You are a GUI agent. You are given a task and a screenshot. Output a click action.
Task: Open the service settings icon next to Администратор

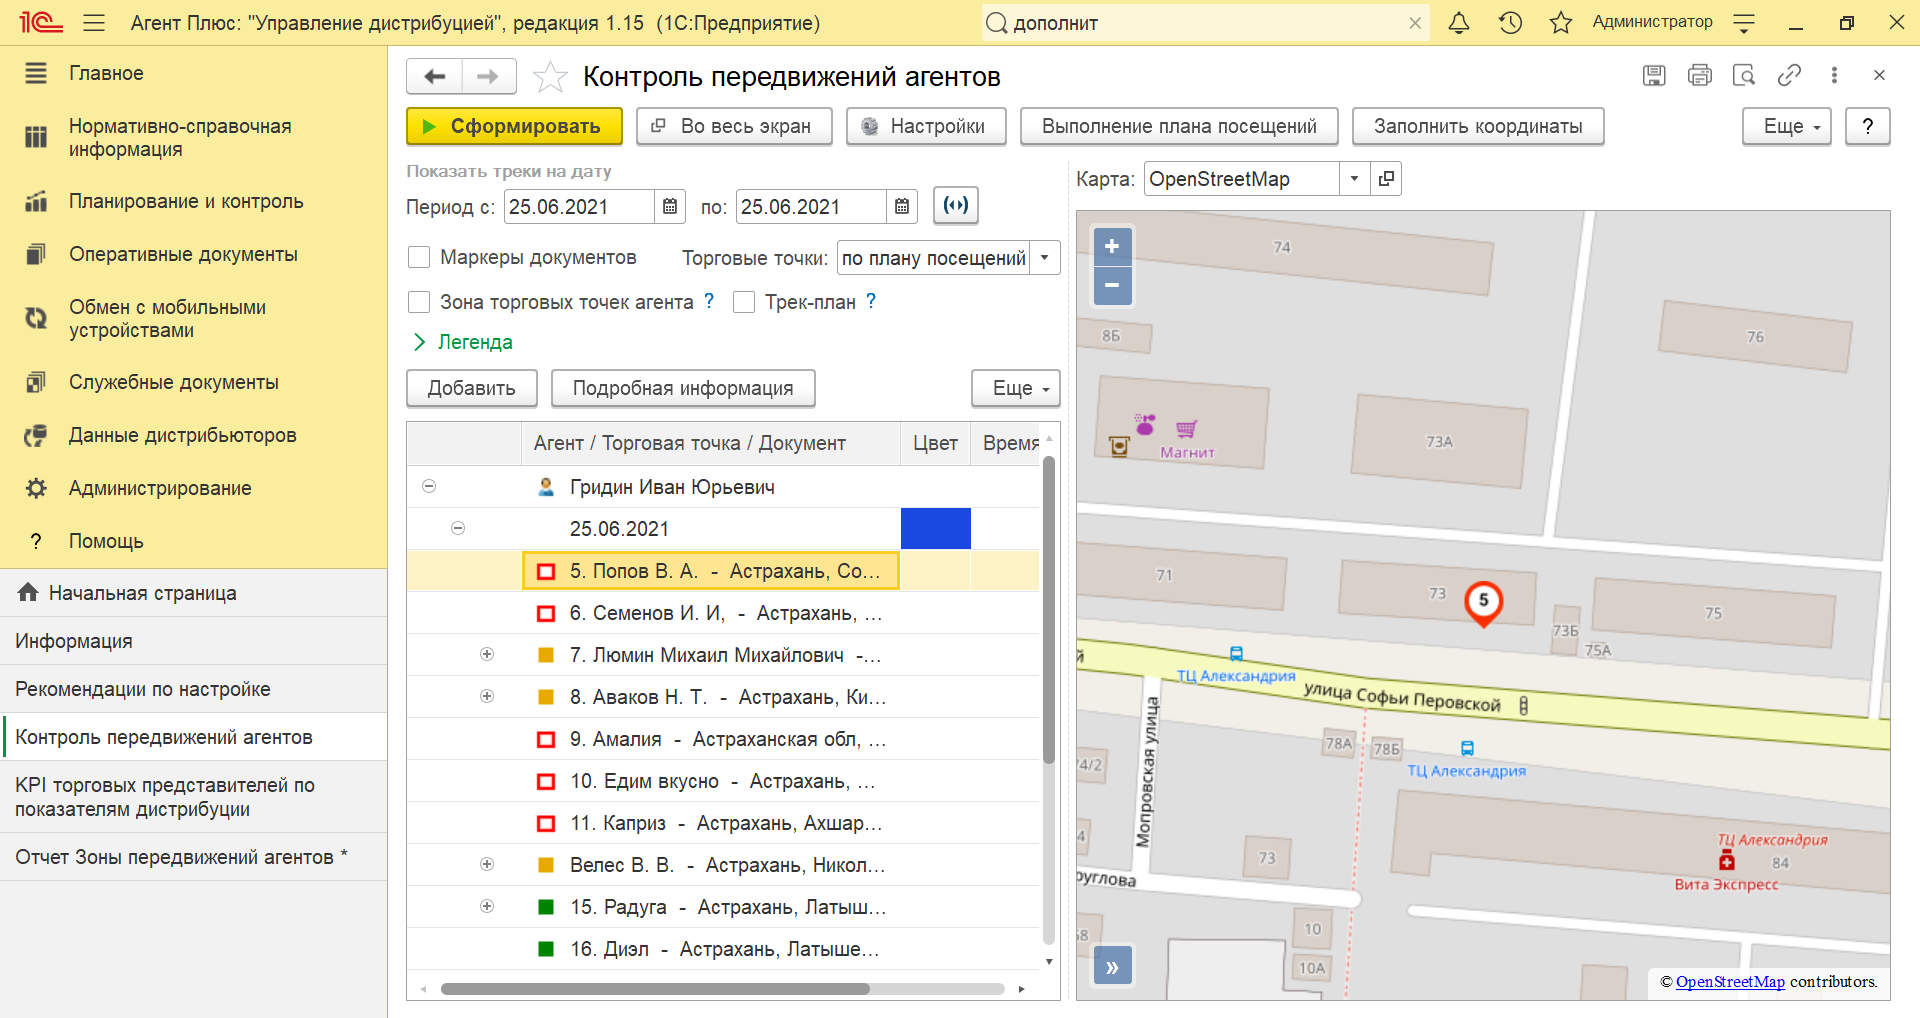[1744, 22]
